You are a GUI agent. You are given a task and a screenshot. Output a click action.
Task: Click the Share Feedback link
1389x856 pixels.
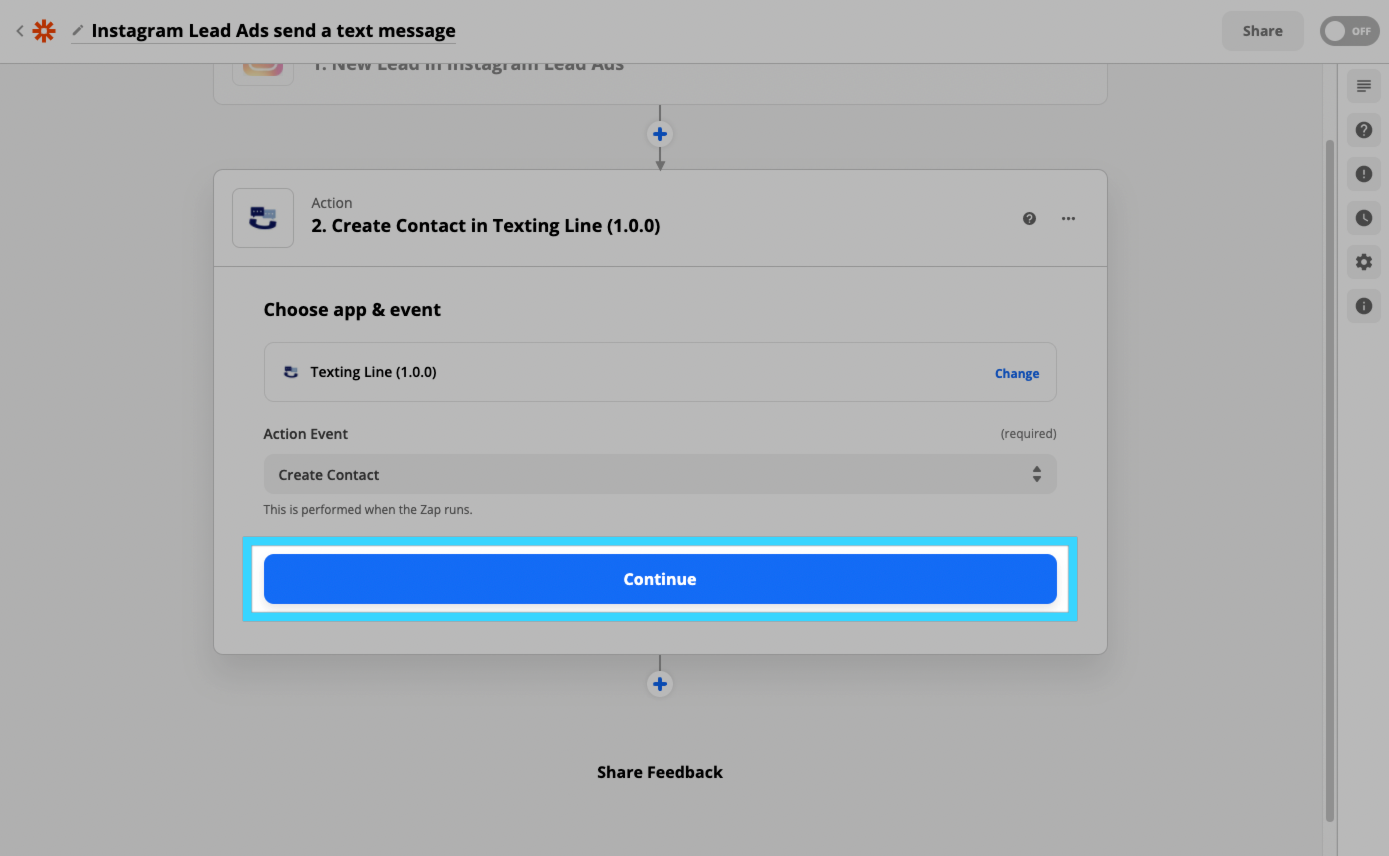[660, 772]
